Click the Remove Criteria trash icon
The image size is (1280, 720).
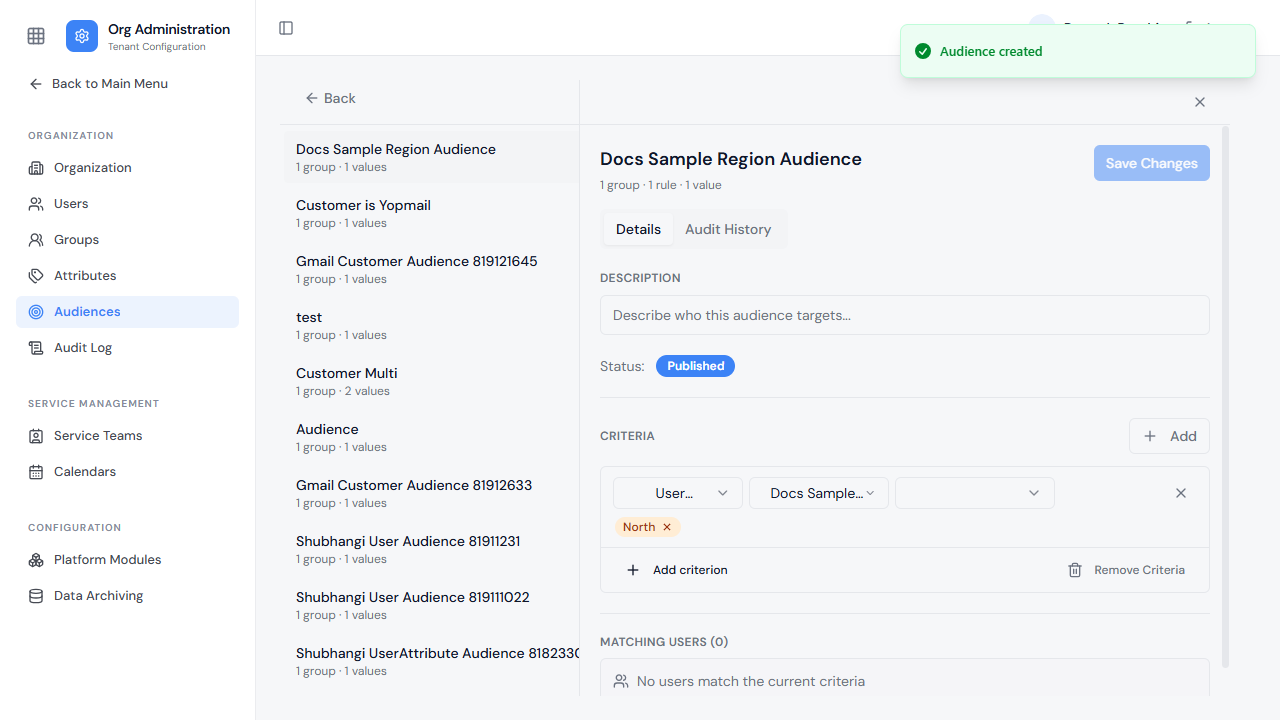[x=1075, y=570]
